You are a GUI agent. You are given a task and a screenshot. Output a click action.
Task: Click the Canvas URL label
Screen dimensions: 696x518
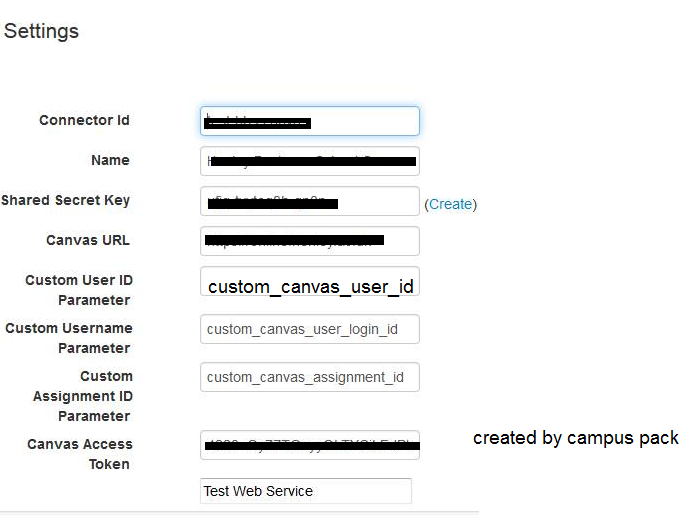pyautogui.click(x=88, y=241)
